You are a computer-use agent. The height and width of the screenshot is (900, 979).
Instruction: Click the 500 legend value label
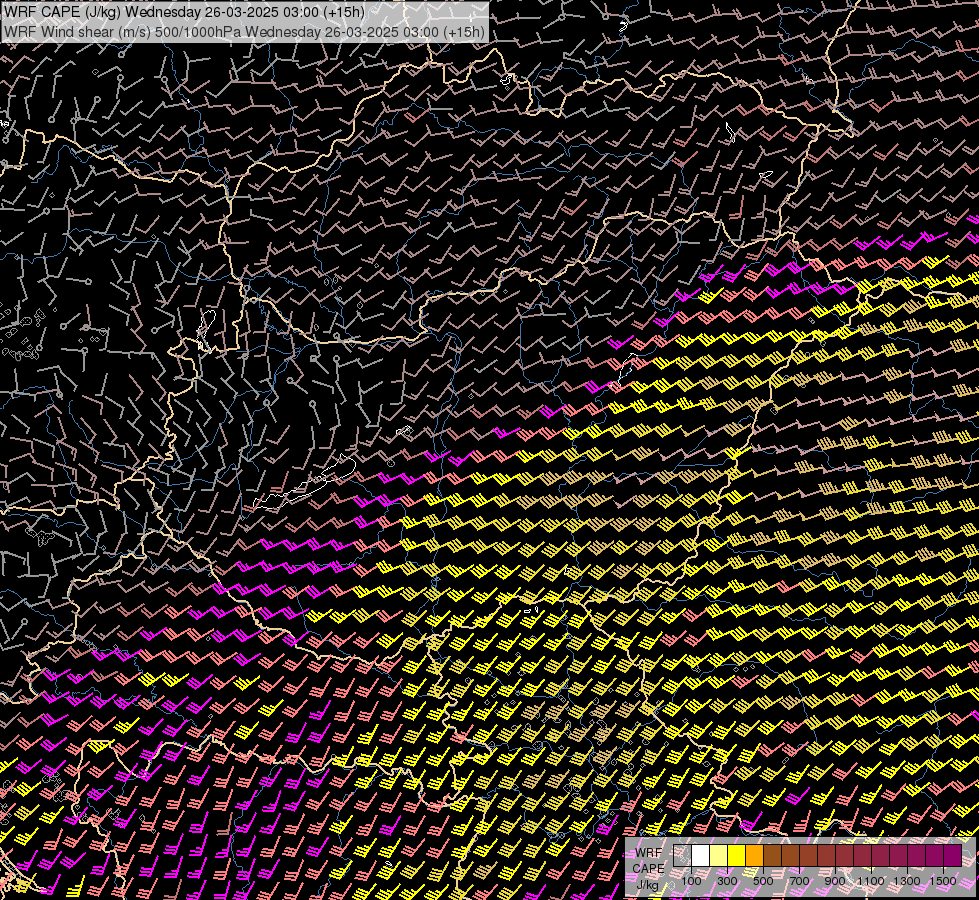click(x=763, y=881)
